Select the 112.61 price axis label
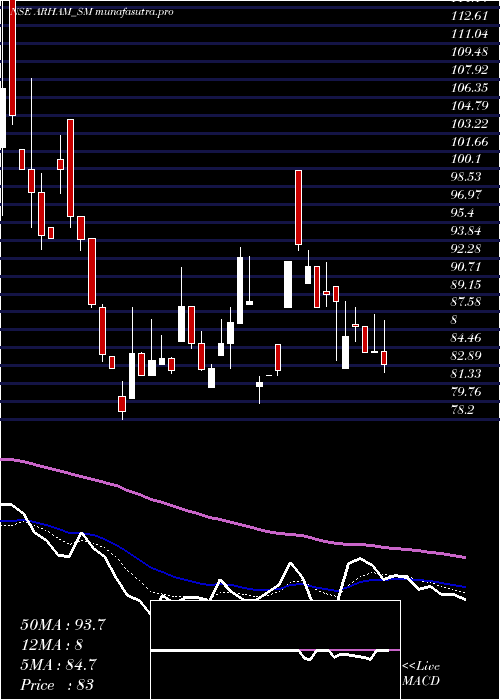The width and height of the screenshot is (500, 700). click(469, 17)
